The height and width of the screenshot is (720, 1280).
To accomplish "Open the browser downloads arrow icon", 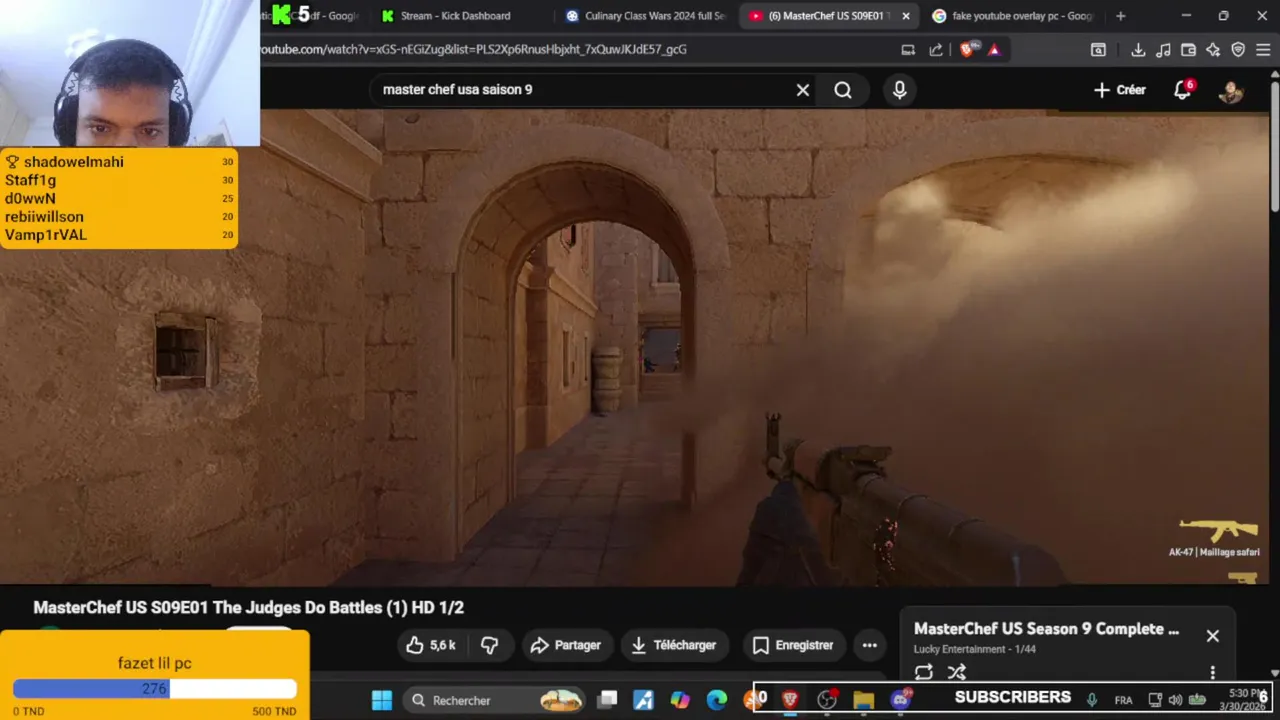I will (x=1138, y=50).
